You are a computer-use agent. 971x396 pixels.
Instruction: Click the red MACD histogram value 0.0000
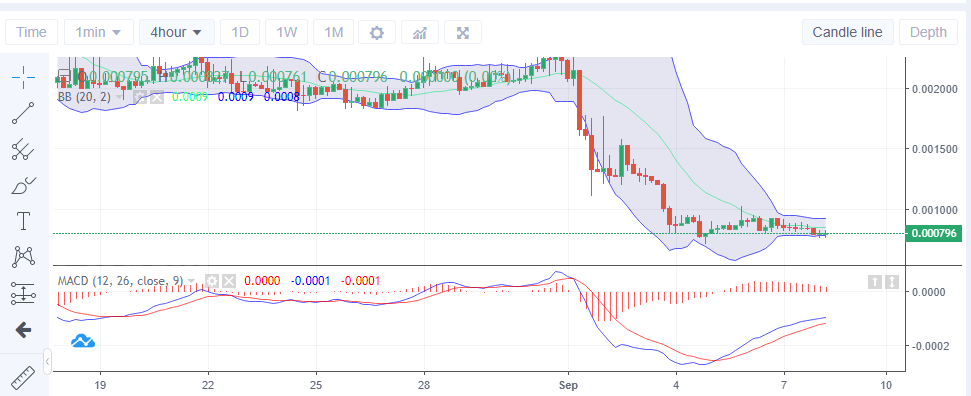(263, 281)
